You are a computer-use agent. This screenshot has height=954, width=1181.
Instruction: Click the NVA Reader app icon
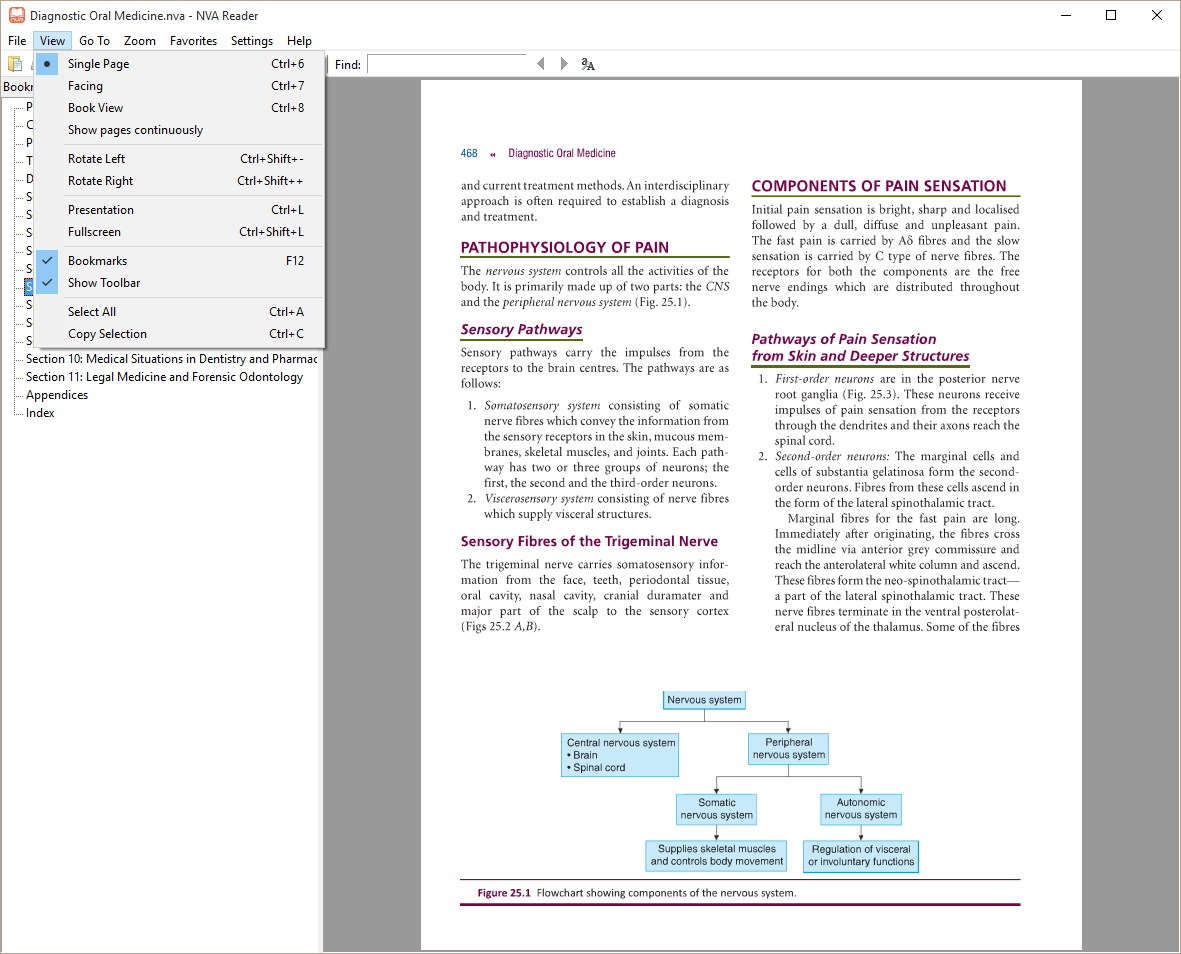point(16,15)
